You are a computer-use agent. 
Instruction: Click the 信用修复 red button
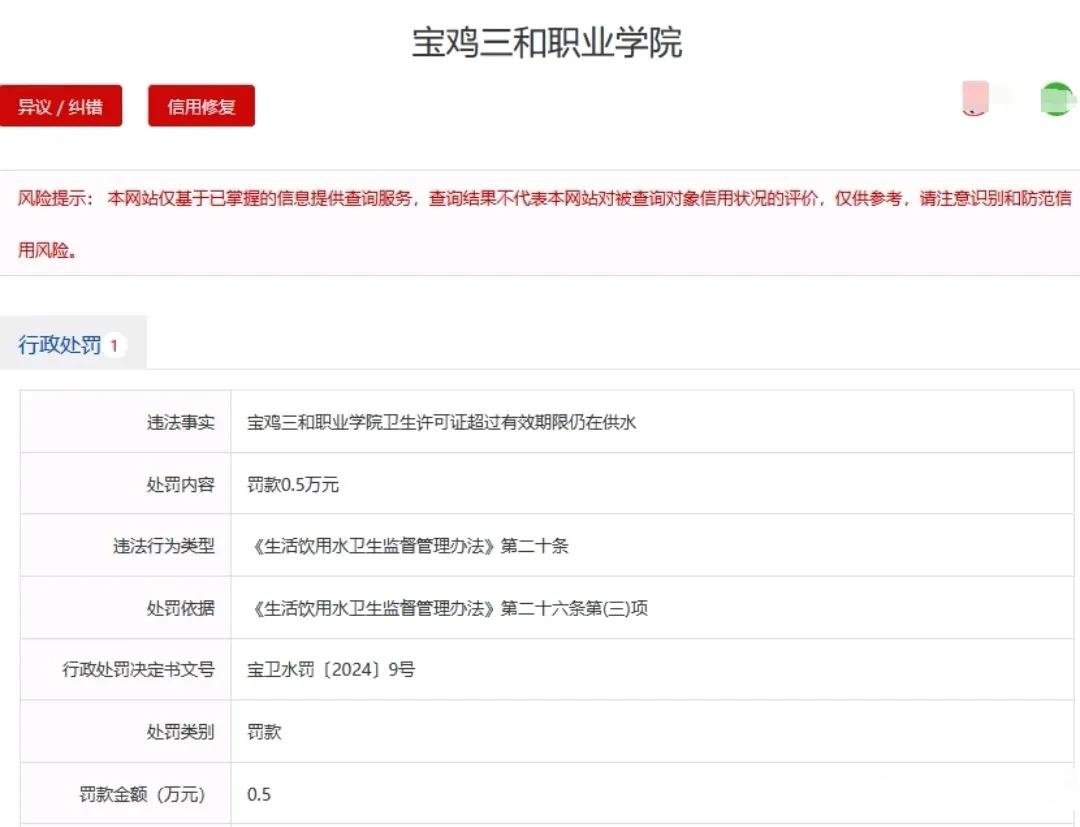(x=200, y=105)
